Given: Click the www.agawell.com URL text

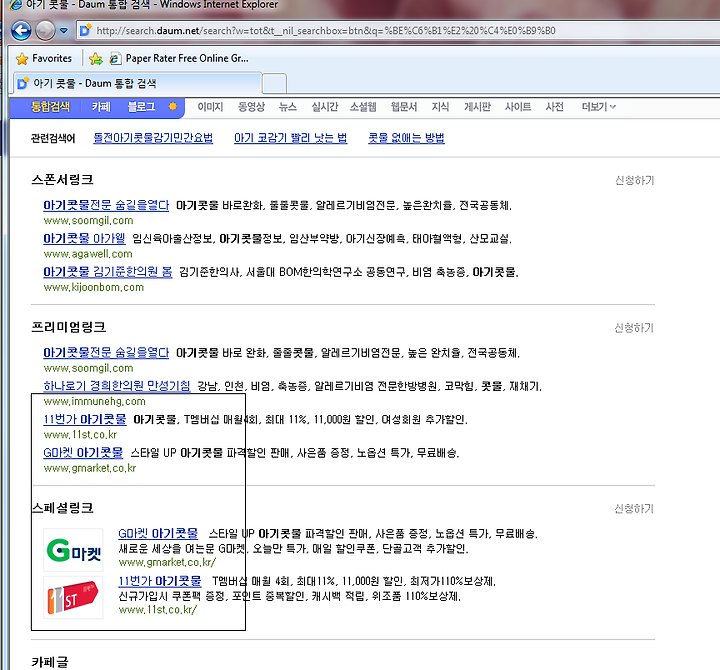Looking at the screenshot, I should coord(88,254).
